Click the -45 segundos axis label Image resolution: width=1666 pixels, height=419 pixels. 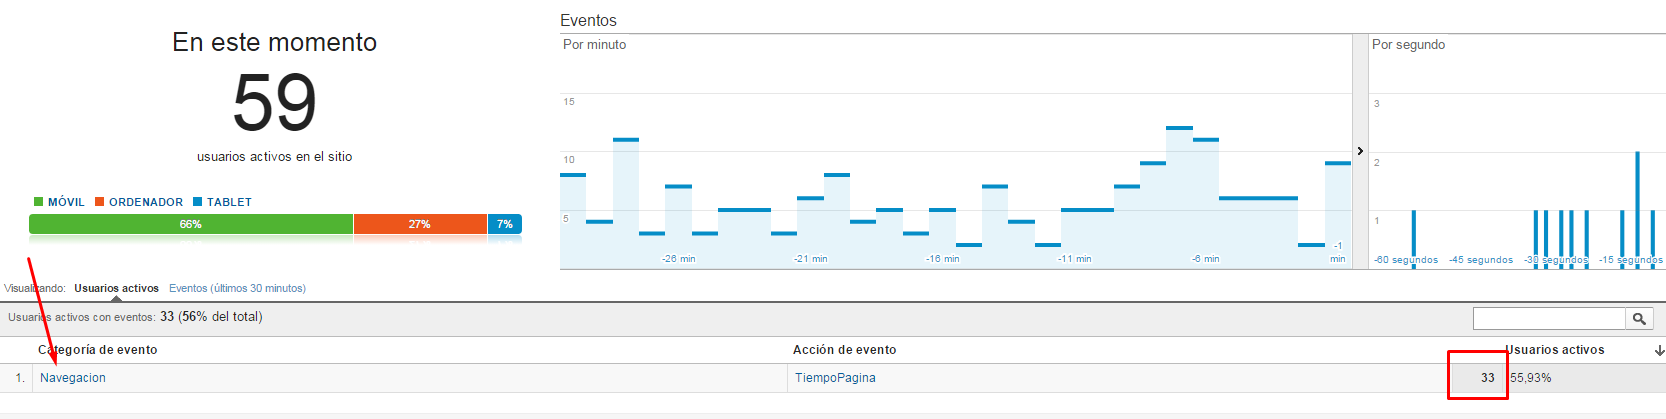coord(1481,260)
